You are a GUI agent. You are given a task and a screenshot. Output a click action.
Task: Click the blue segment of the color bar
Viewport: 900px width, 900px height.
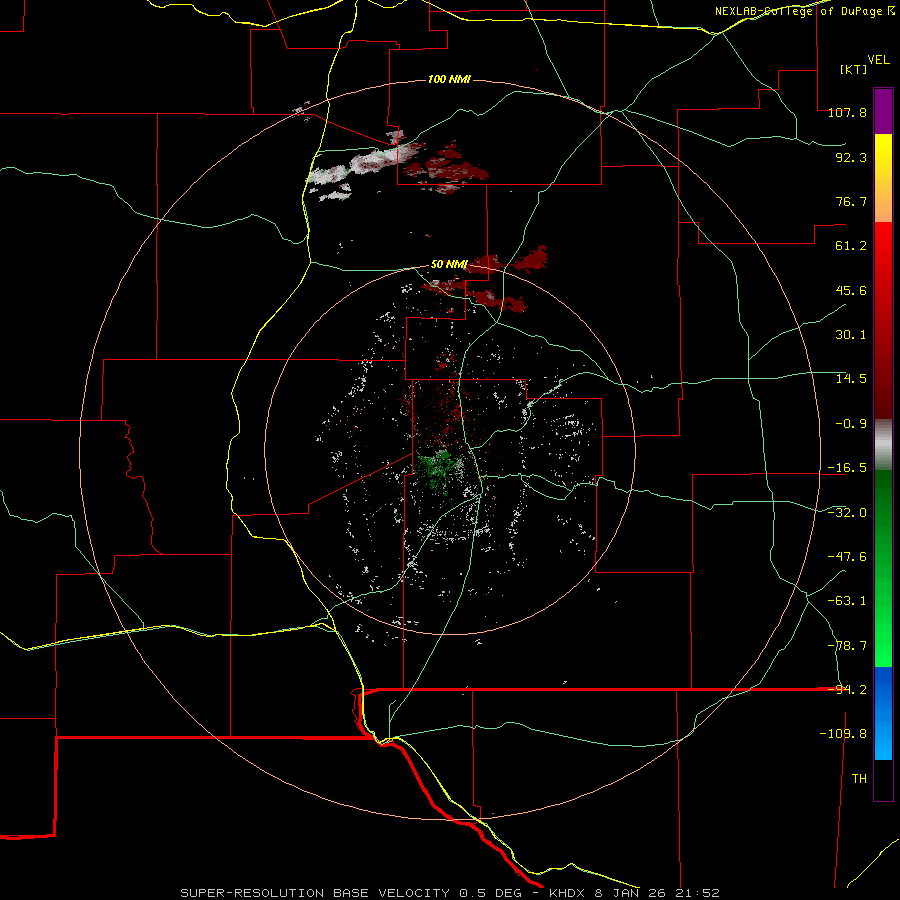883,713
